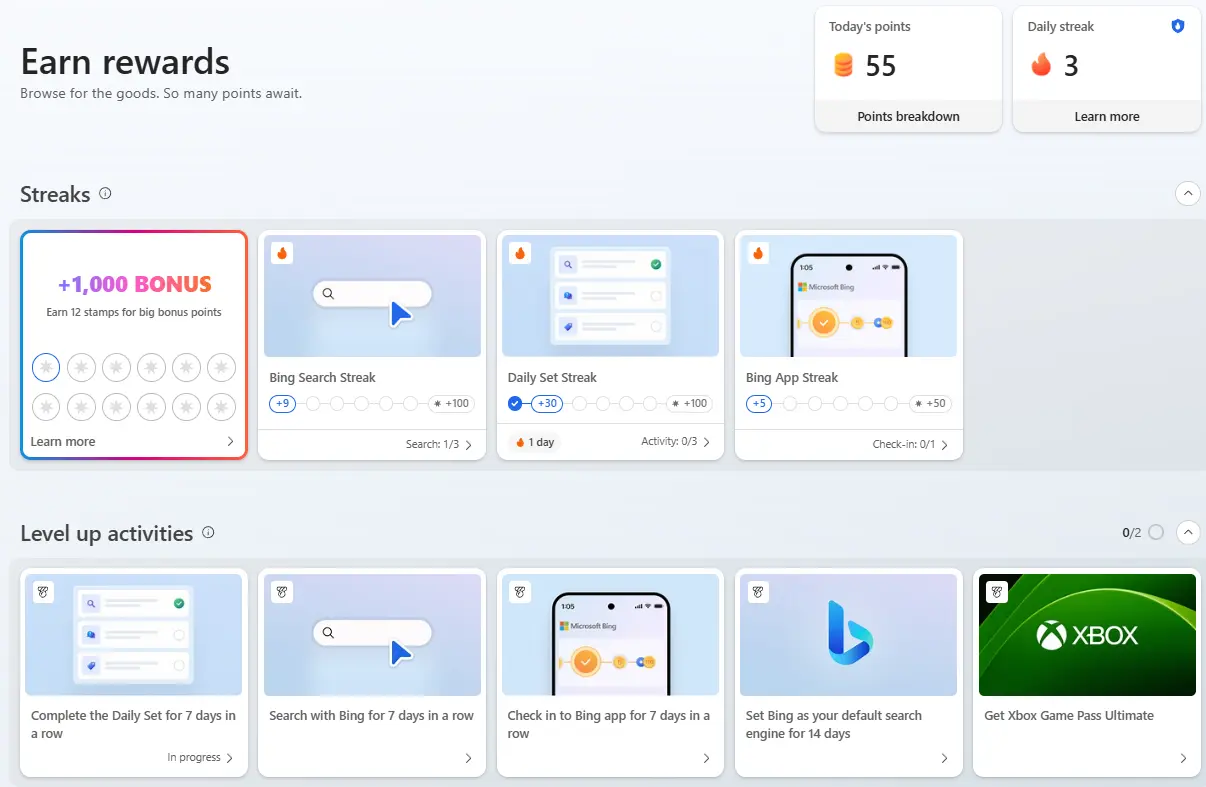Click the chevron on Search with Bing 7 days card
The width and height of the screenshot is (1206, 787).
pos(468,758)
